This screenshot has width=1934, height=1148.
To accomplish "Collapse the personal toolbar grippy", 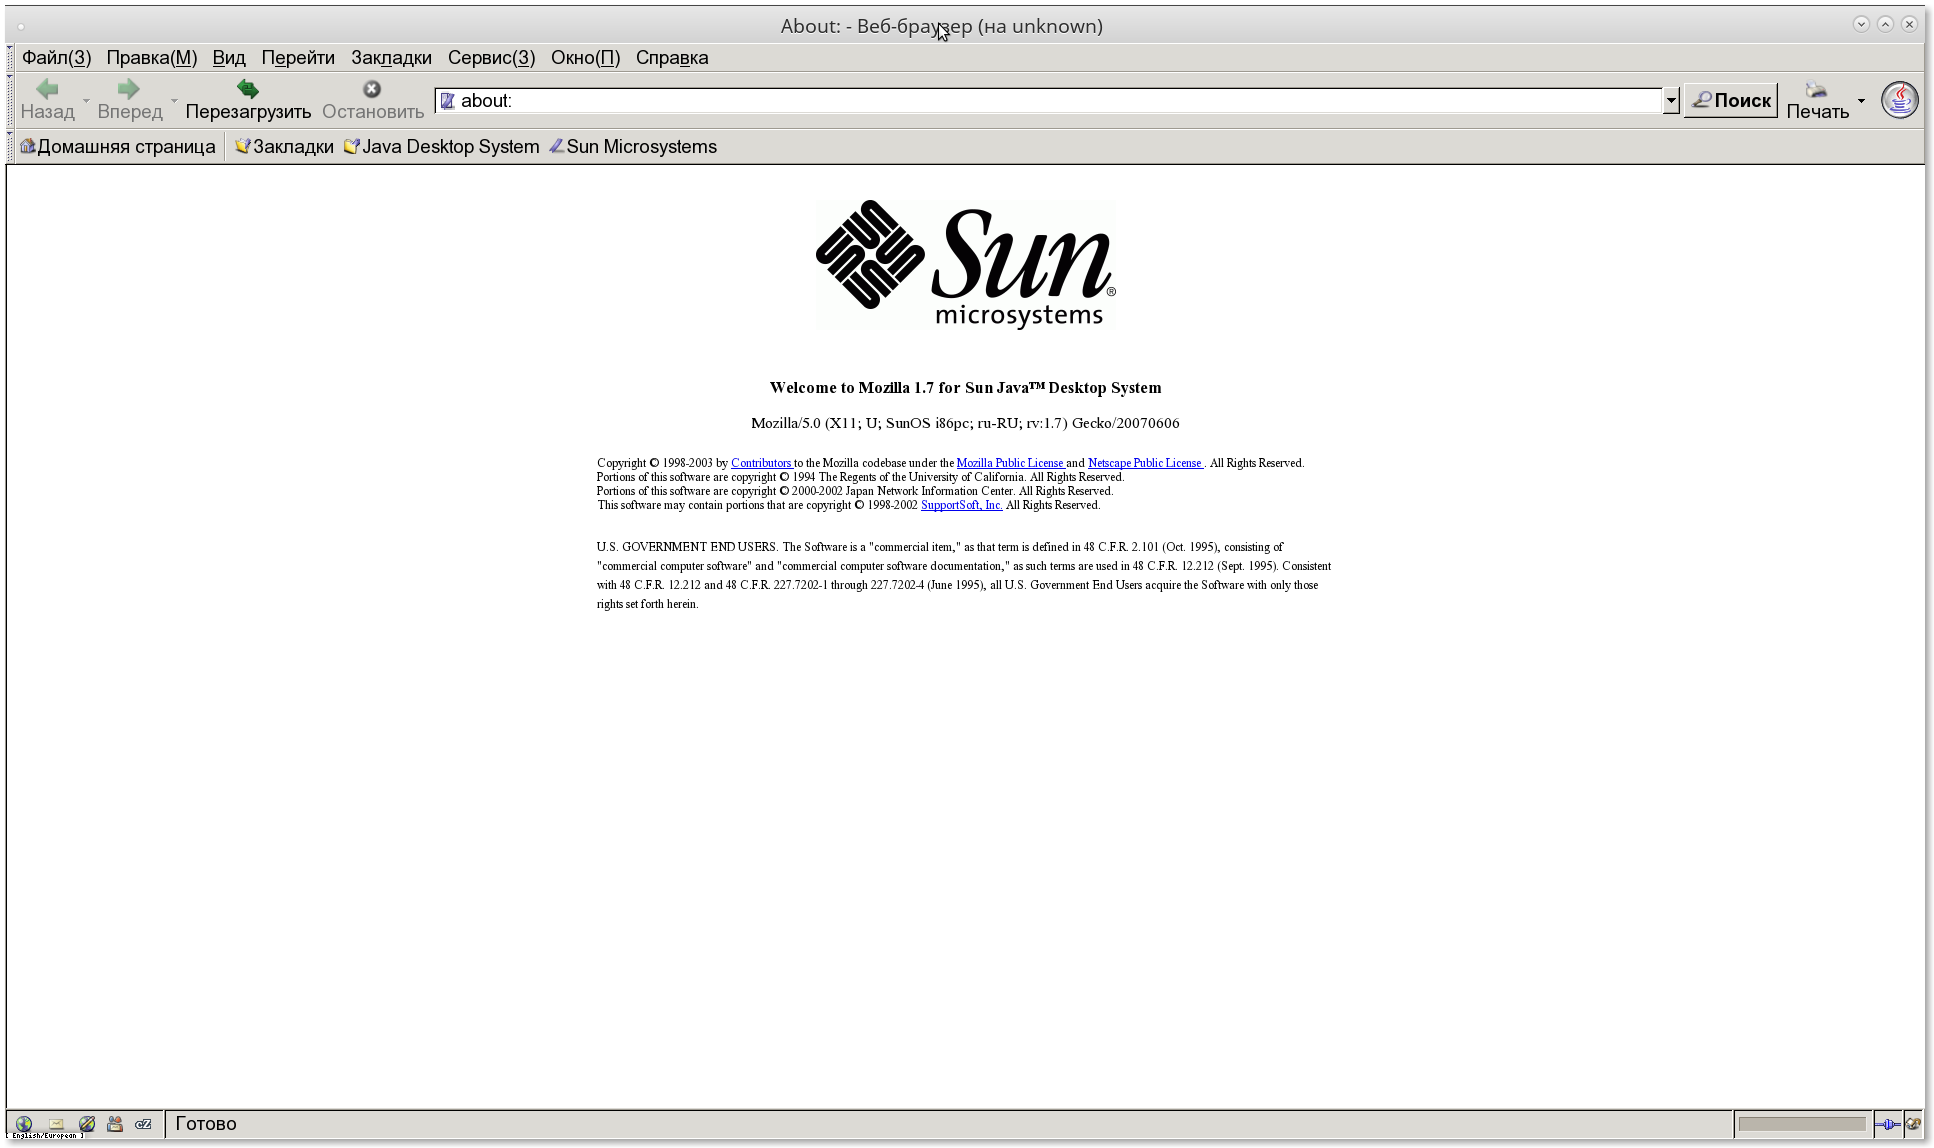I will tap(10, 146).
